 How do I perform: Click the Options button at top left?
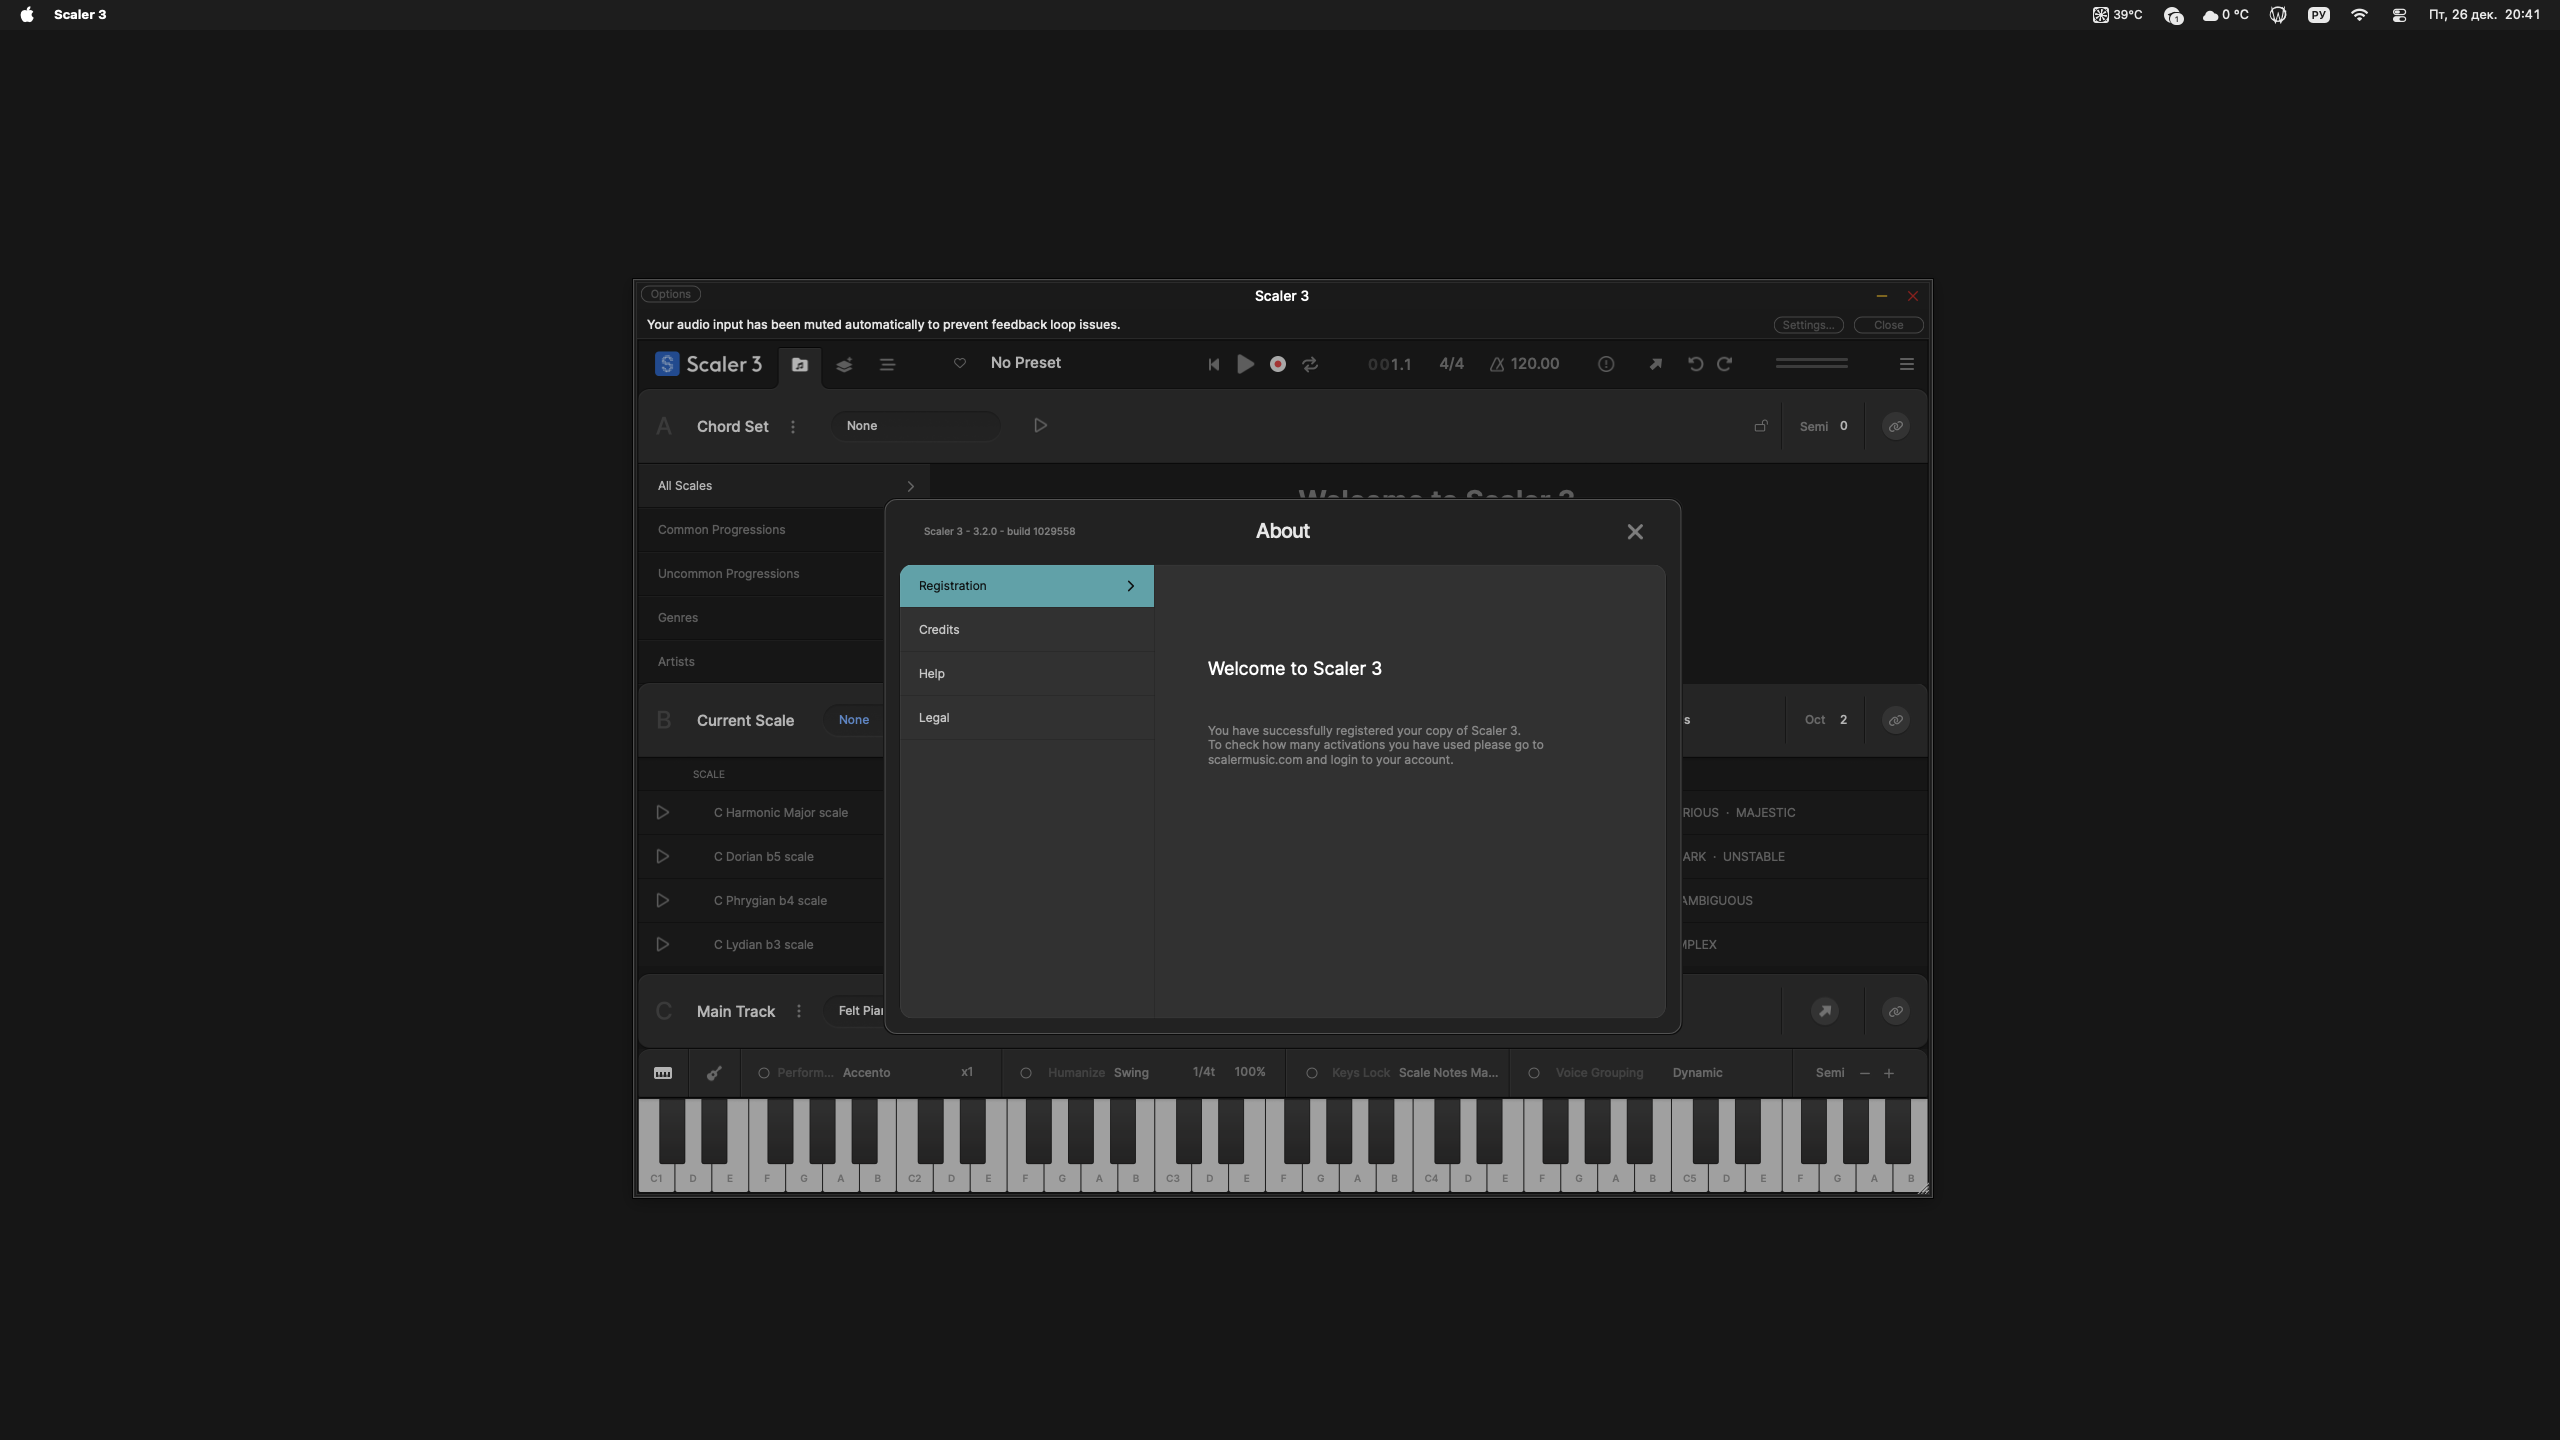click(x=670, y=294)
